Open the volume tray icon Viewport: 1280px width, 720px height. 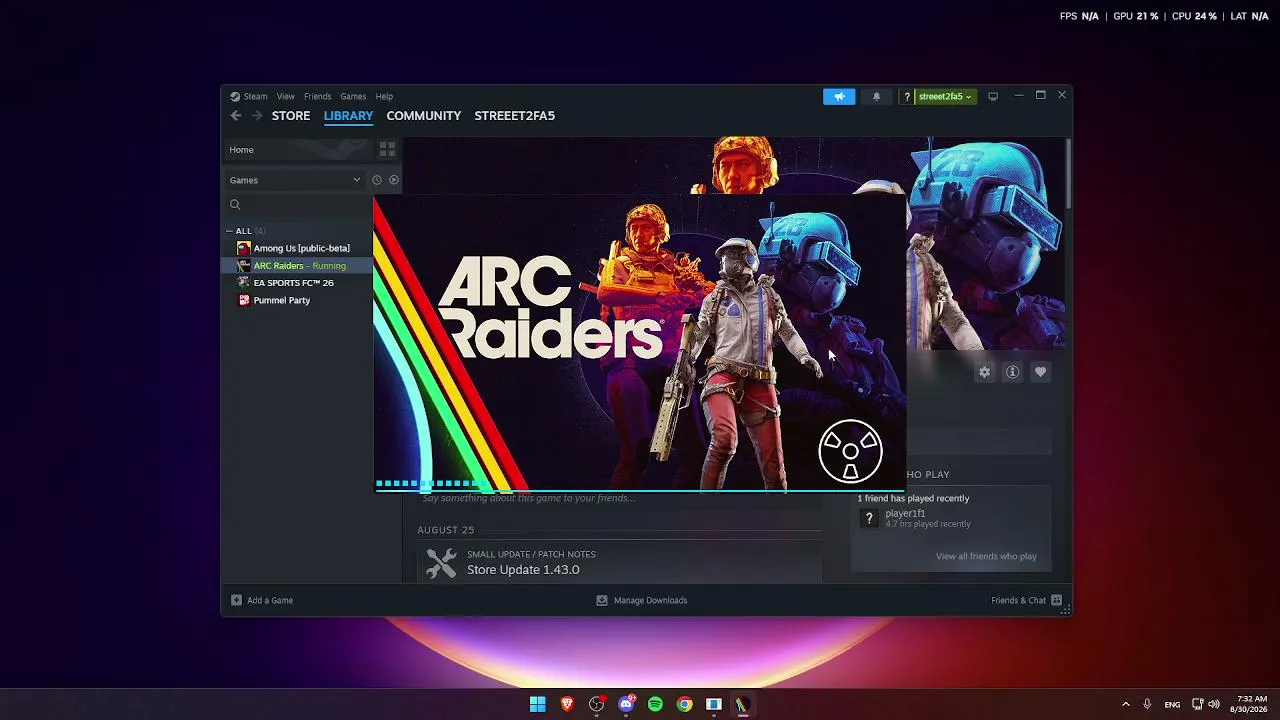[x=1214, y=704]
